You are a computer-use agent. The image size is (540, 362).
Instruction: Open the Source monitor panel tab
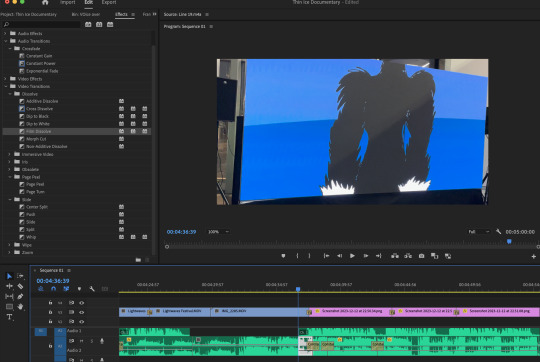(183, 14)
